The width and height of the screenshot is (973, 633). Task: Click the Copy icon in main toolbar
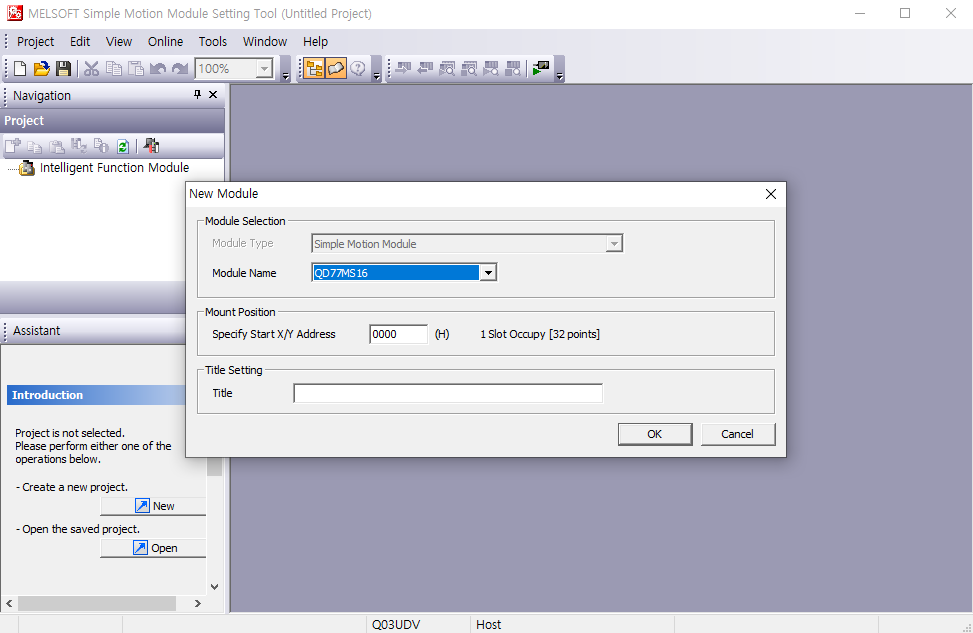click(114, 68)
